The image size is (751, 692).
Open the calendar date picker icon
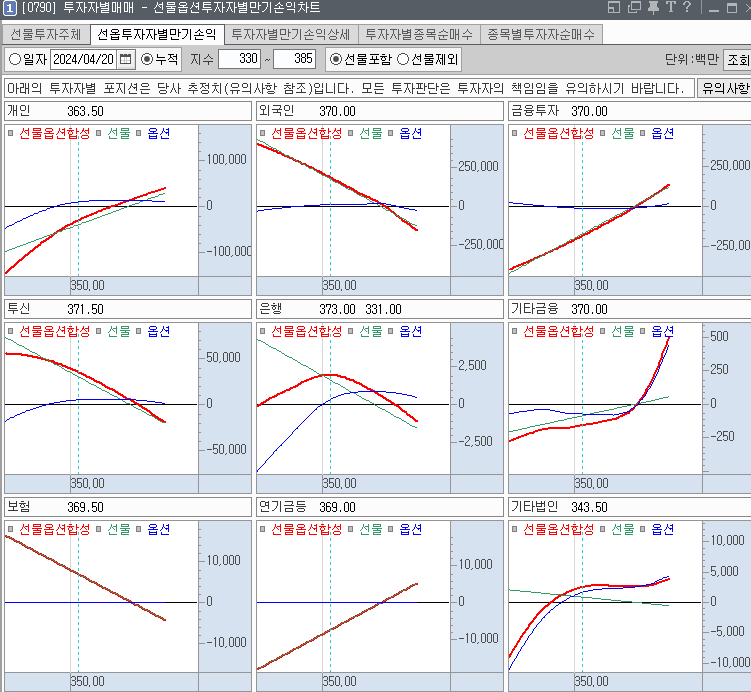coord(126,59)
